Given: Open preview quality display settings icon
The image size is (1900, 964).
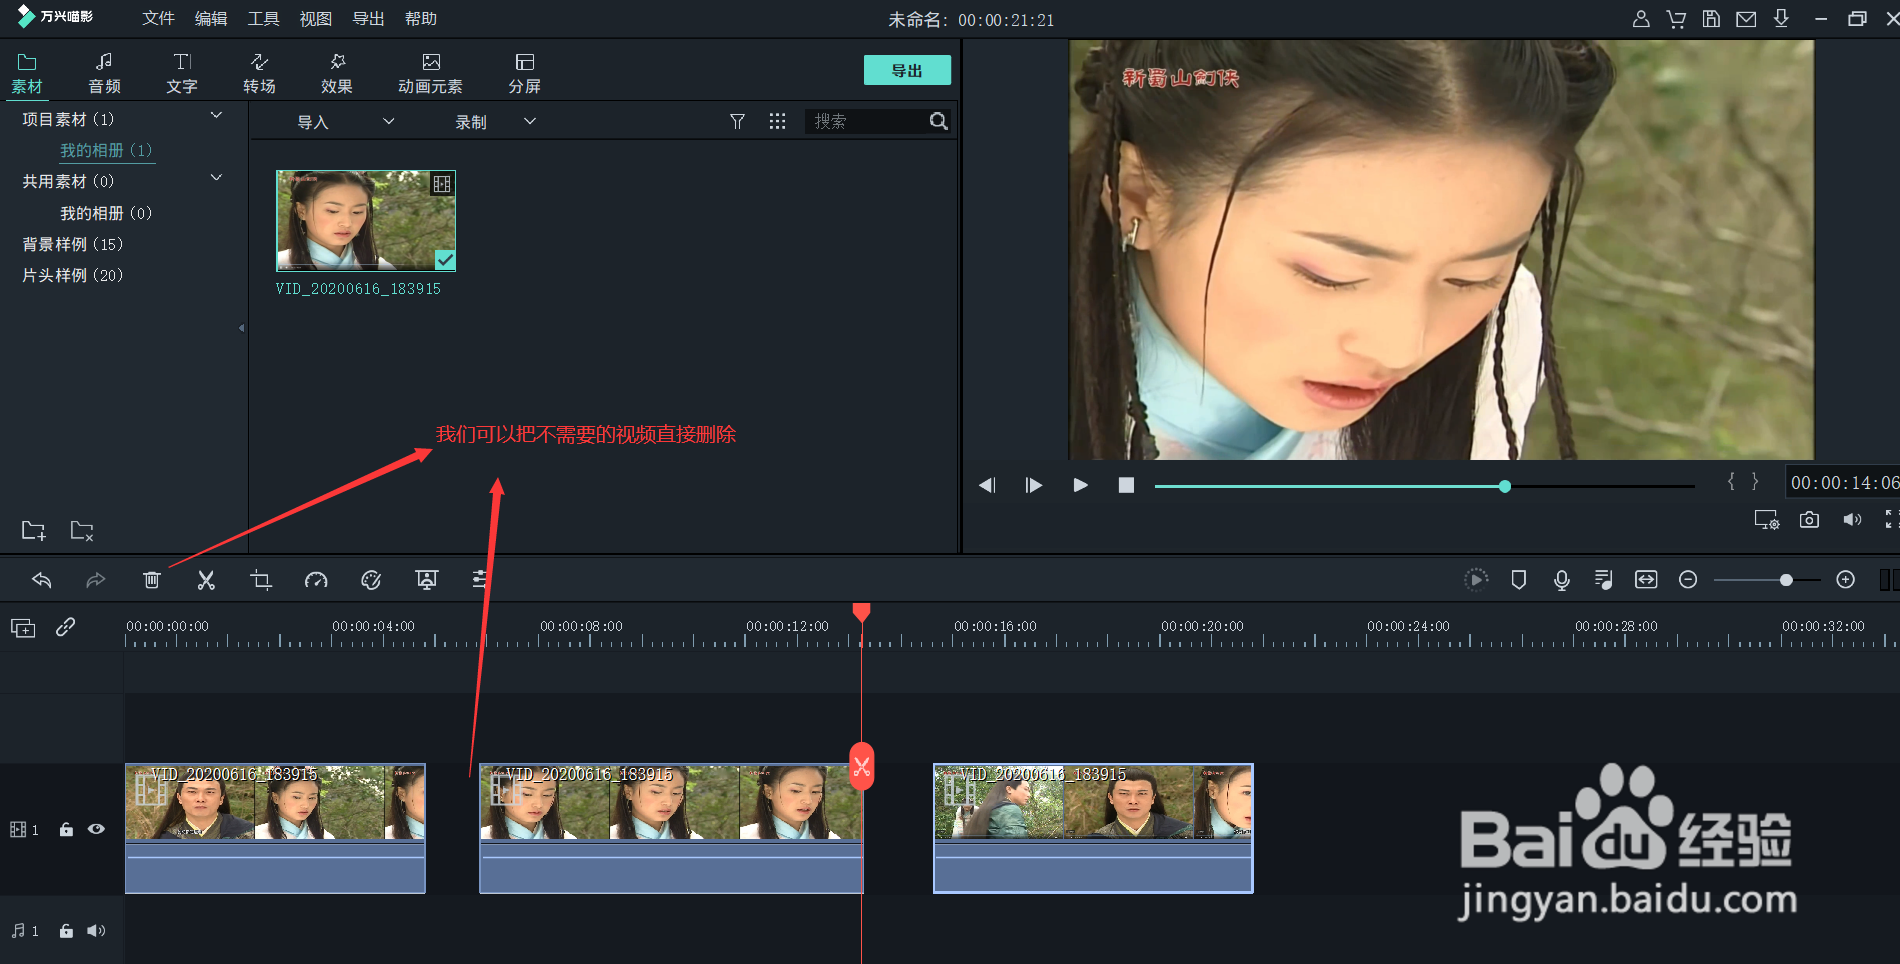Looking at the screenshot, I should click(x=1767, y=520).
